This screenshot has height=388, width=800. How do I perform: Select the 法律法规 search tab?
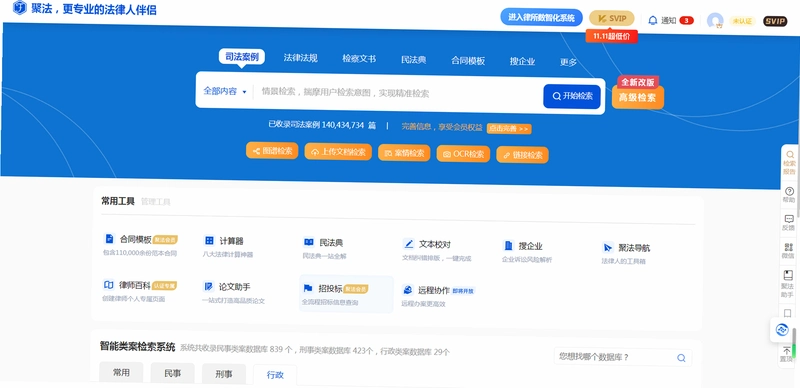click(x=301, y=58)
